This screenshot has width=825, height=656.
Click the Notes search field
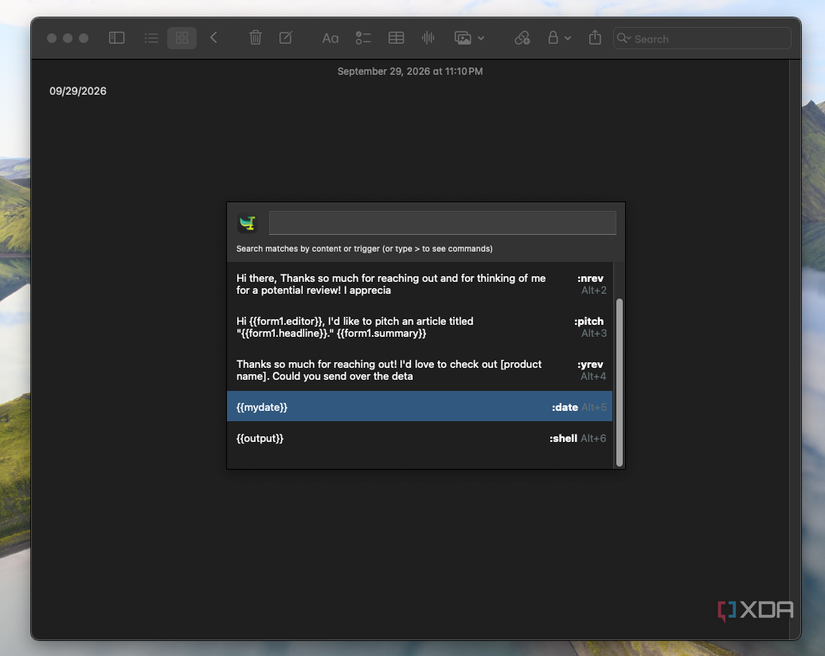click(702, 38)
